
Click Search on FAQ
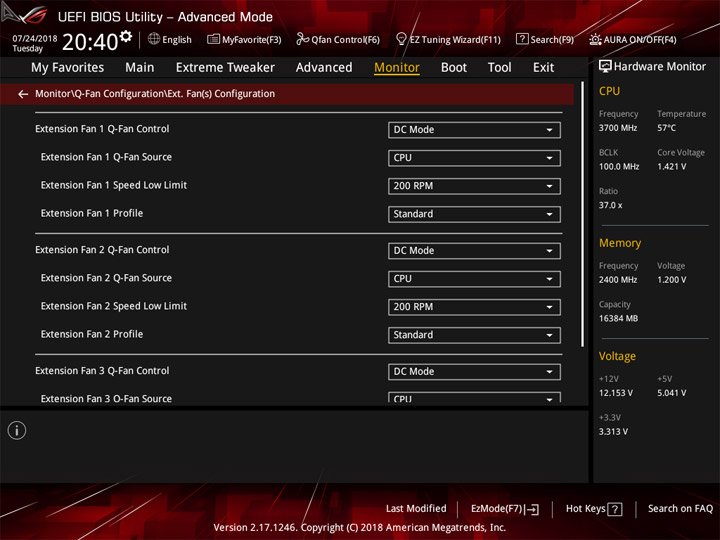click(680, 508)
